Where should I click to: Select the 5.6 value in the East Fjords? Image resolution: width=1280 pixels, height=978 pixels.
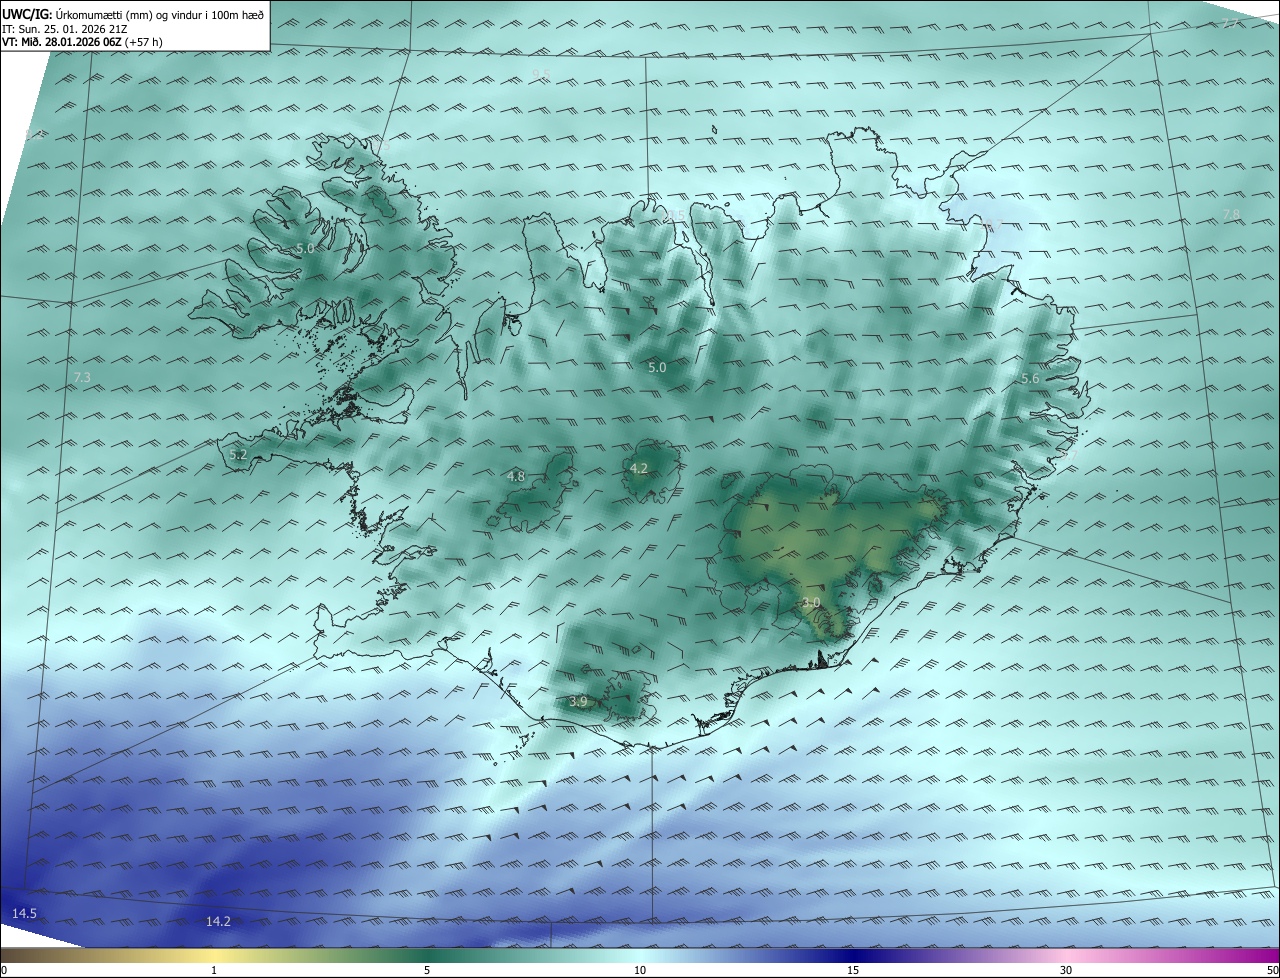[1030, 379]
